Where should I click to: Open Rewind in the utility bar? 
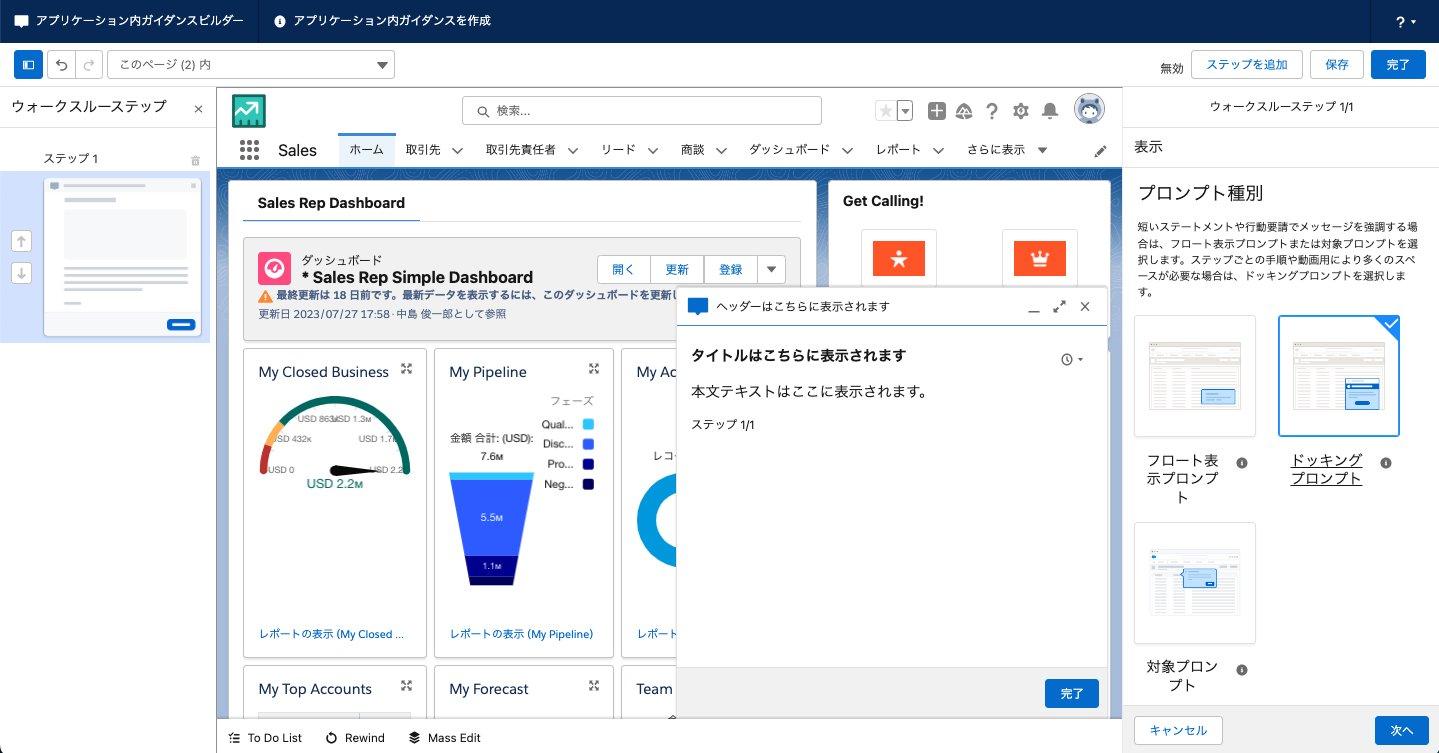(x=355, y=738)
